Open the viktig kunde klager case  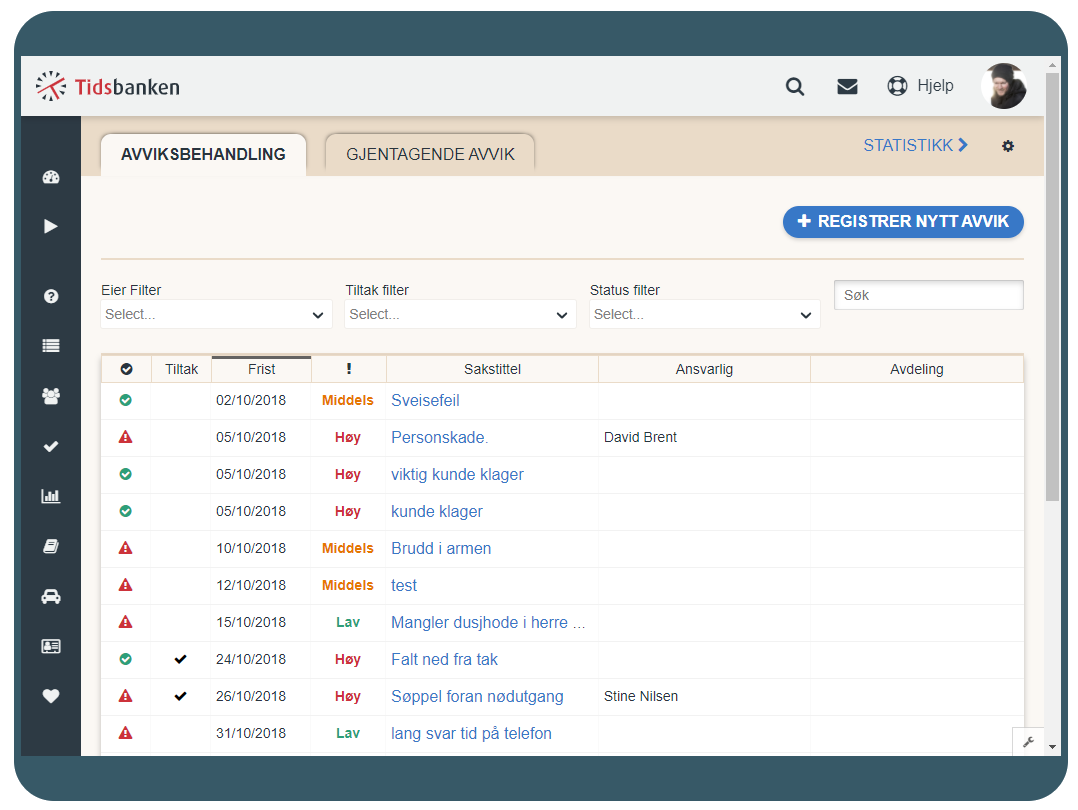pyautogui.click(x=457, y=474)
